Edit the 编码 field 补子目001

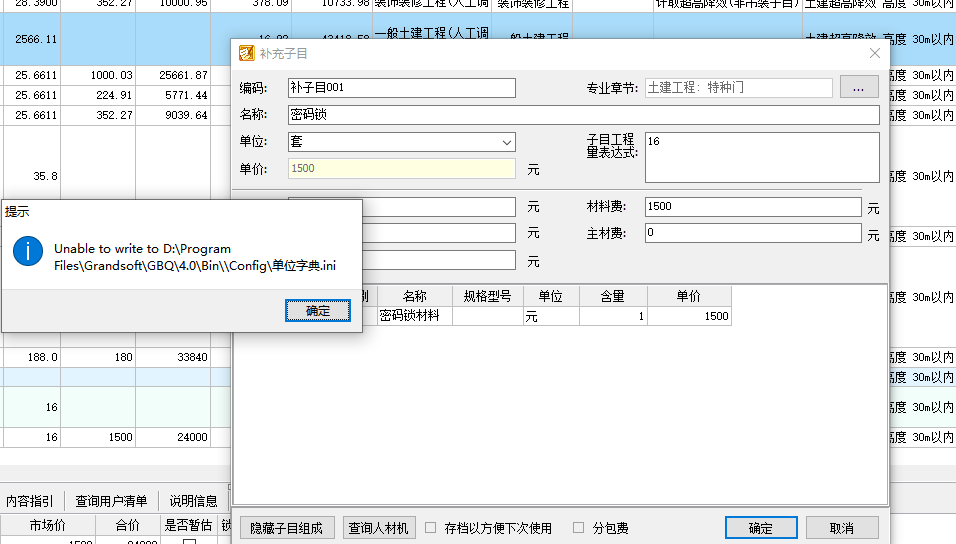[x=402, y=88]
